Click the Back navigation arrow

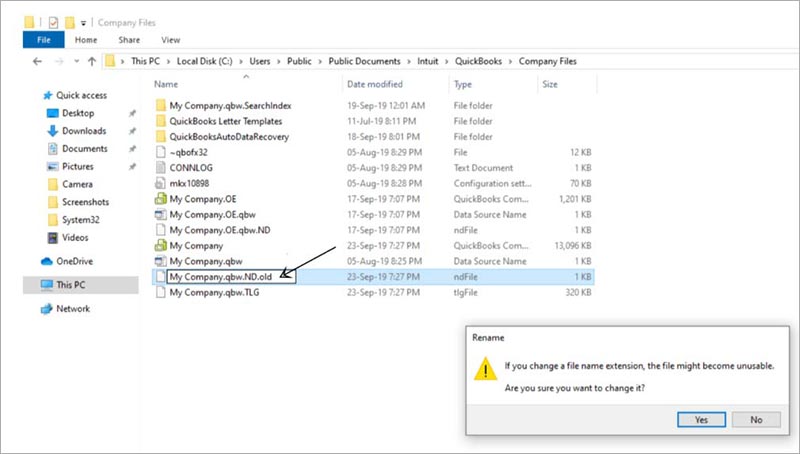click(37, 61)
